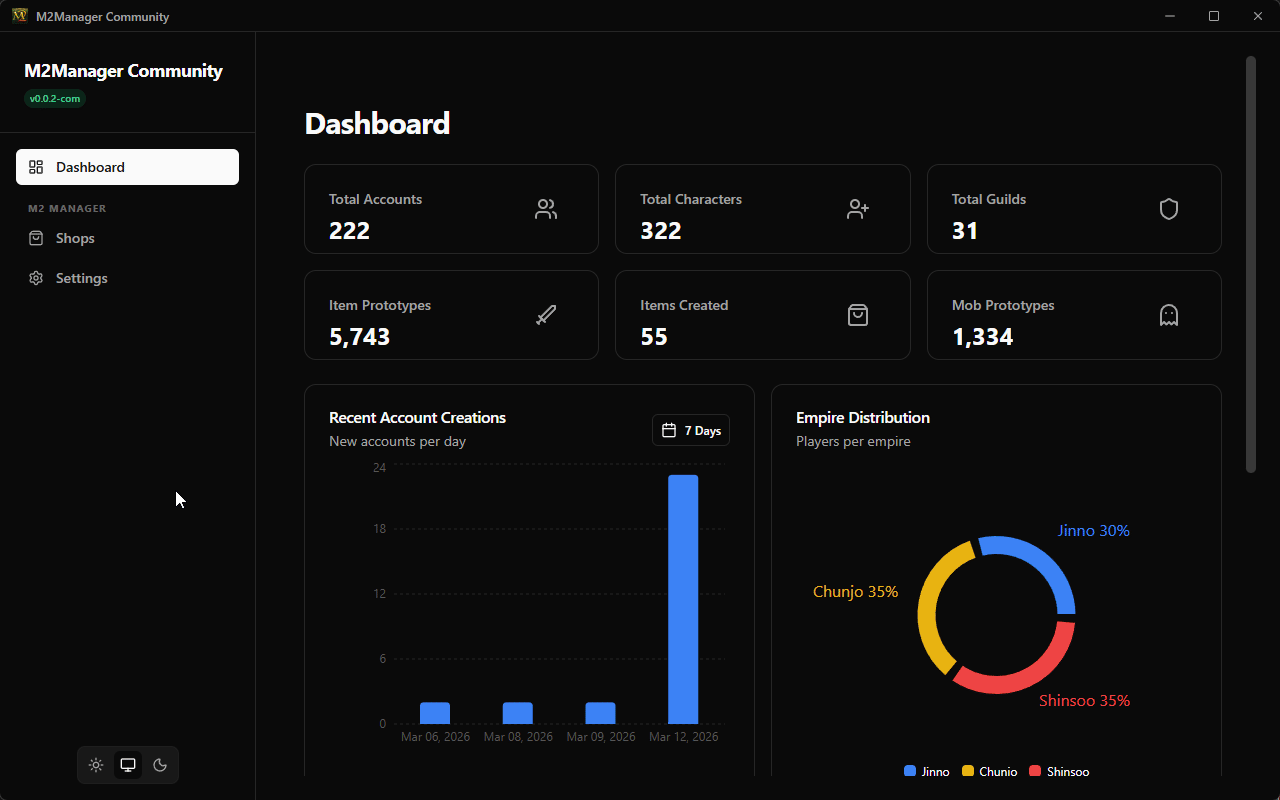
Task: Click the green v0.0.2-com version badge
Action: 55,99
